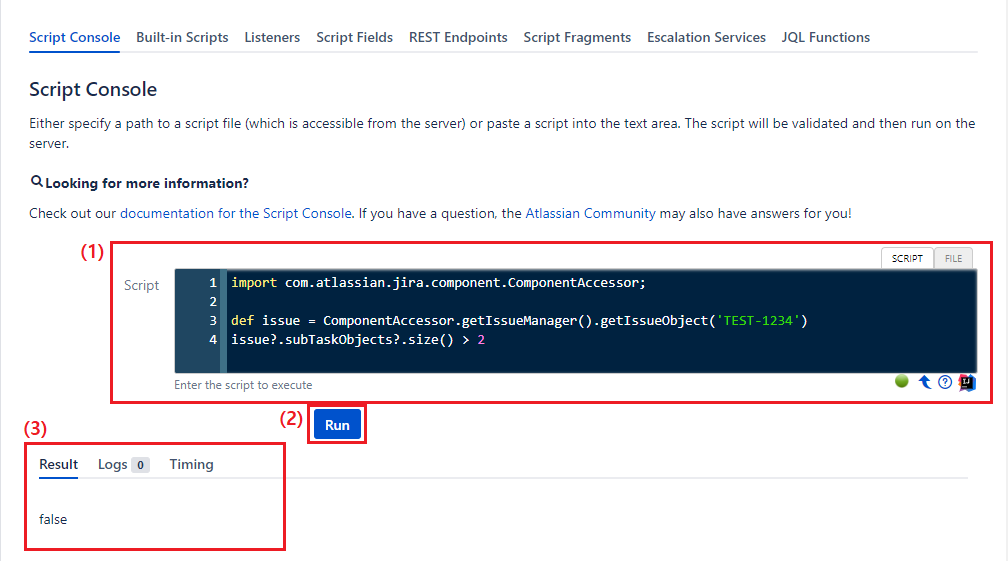Open the Script Fragments tab

pyautogui.click(x=577, y=37)
